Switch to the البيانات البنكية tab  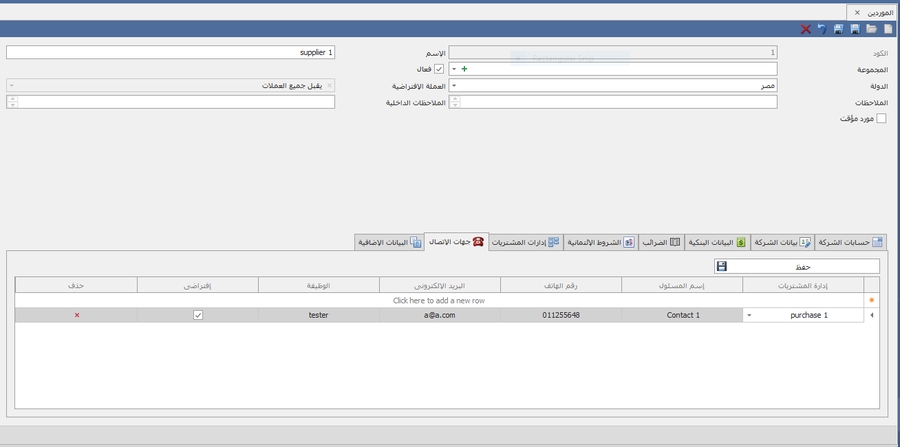pyautogui.click(x=714, y=242)
